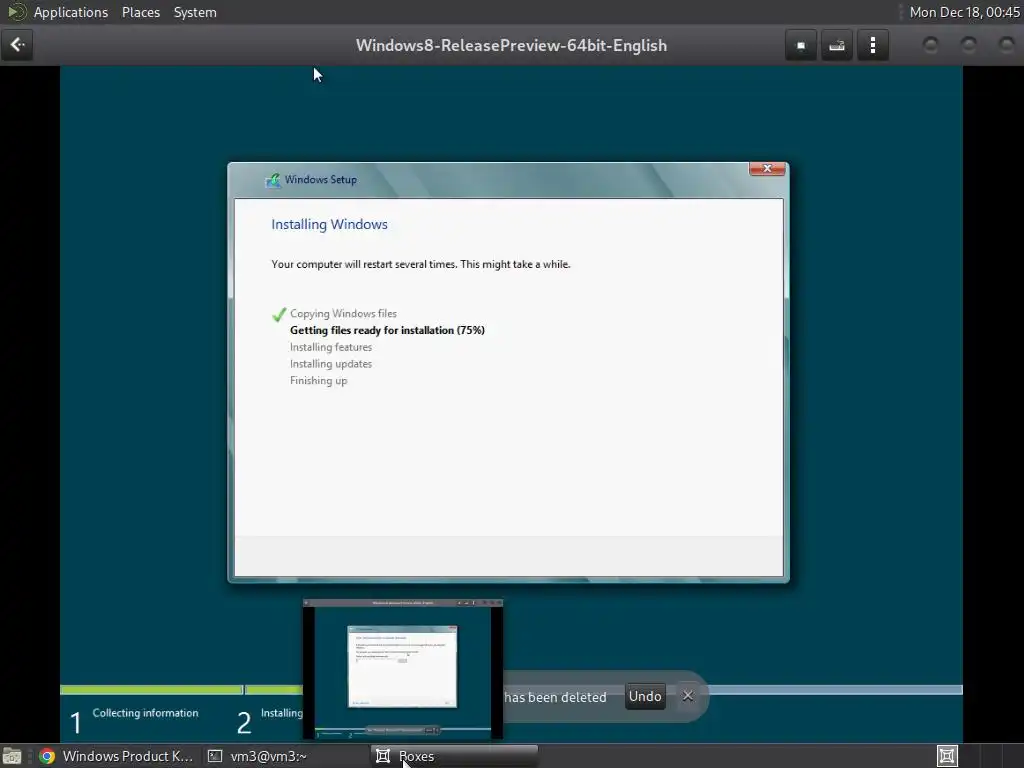Click Undo on the deletion notification
The width and height of the screenshot is (1024, 768).
coord(645,696)
